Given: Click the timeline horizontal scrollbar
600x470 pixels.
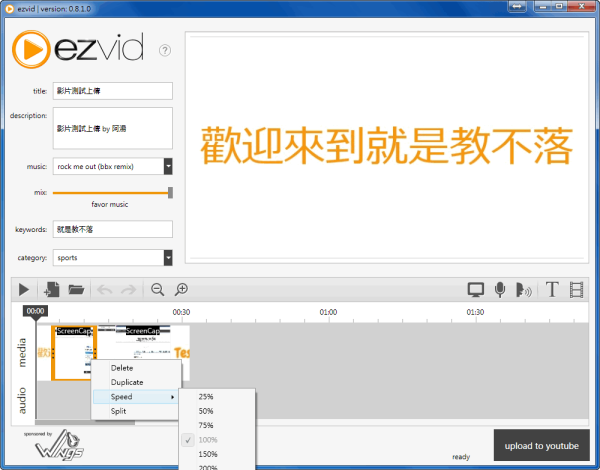Looking at the screenshot, I should tap(85, 423).
